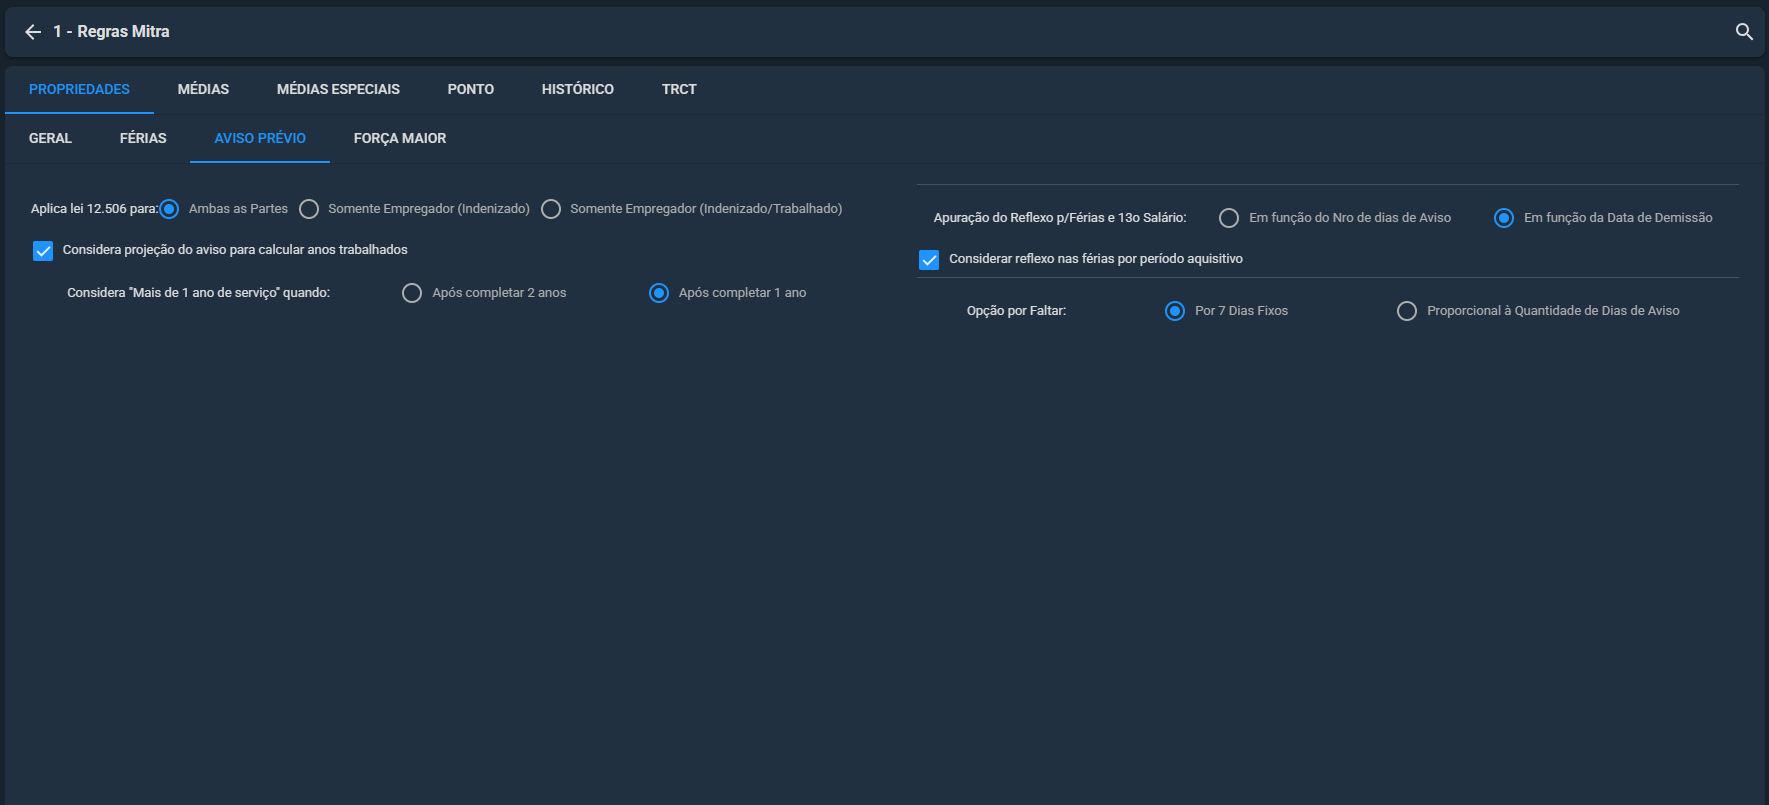Switch to the Propriedades tab
The image size is (1769, 805).
point(79,89)
